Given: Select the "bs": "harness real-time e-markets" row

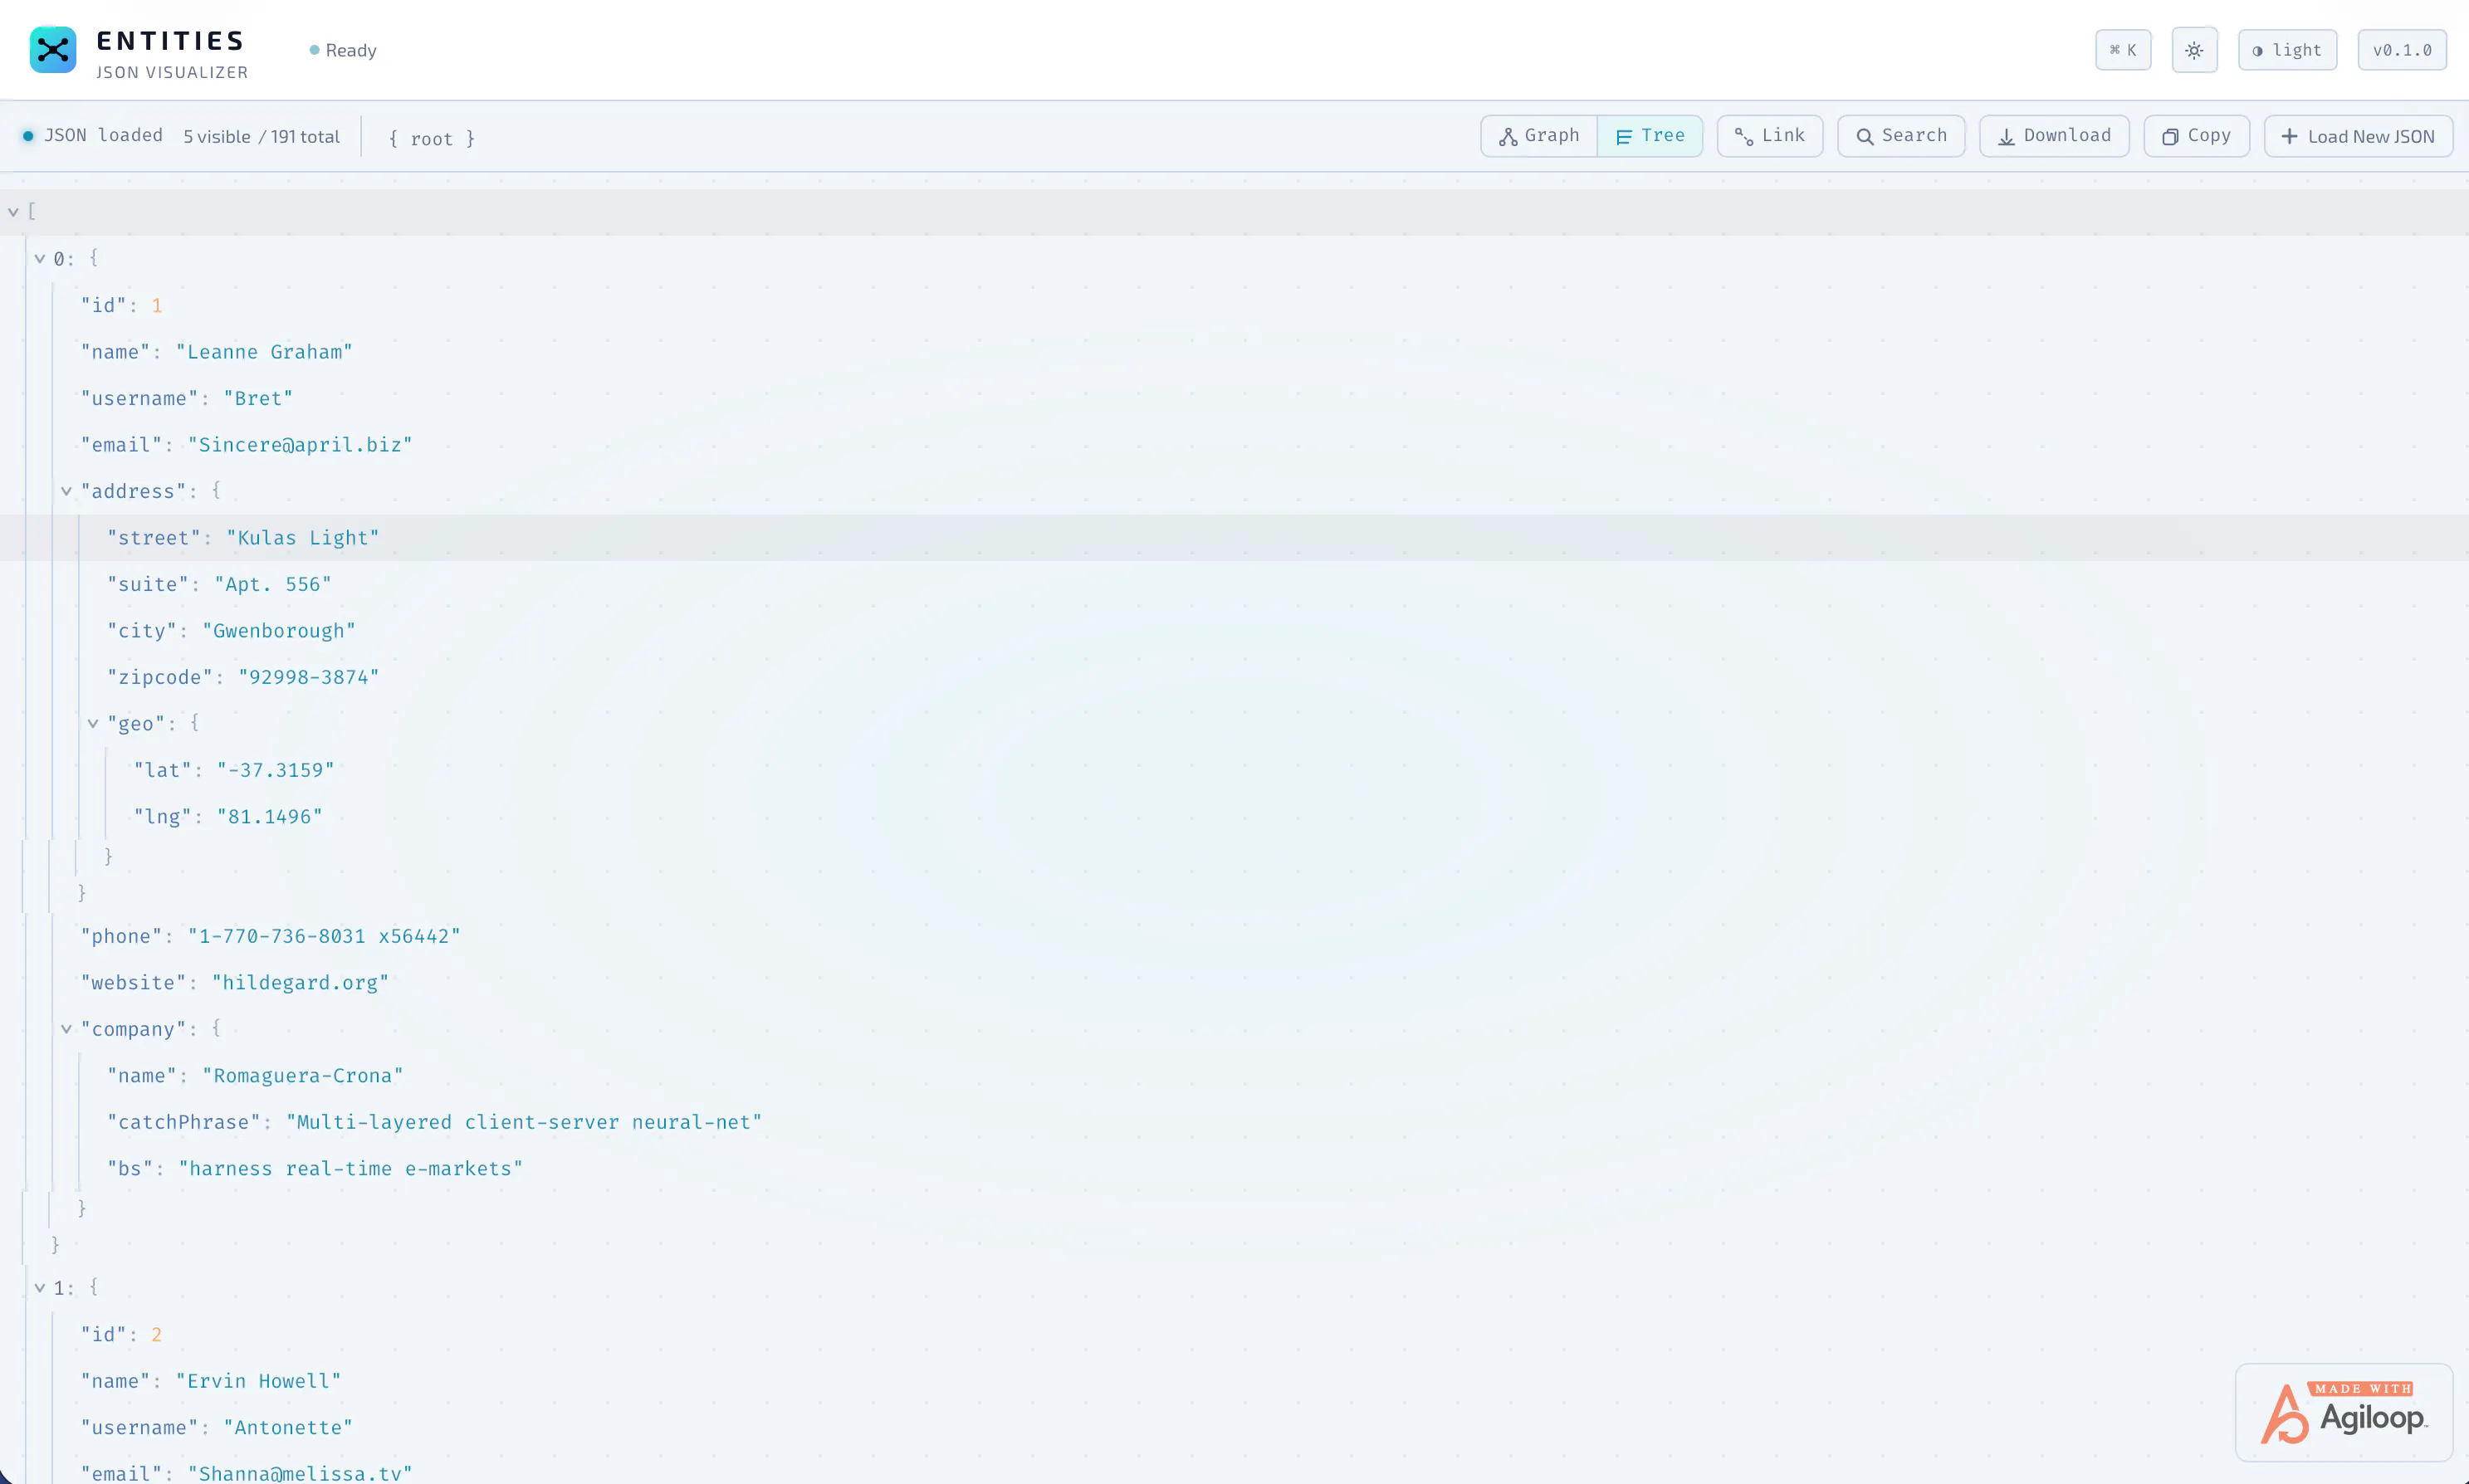Looking at the screenshot, I should pyautogui.click(x=1234, y=1169).
